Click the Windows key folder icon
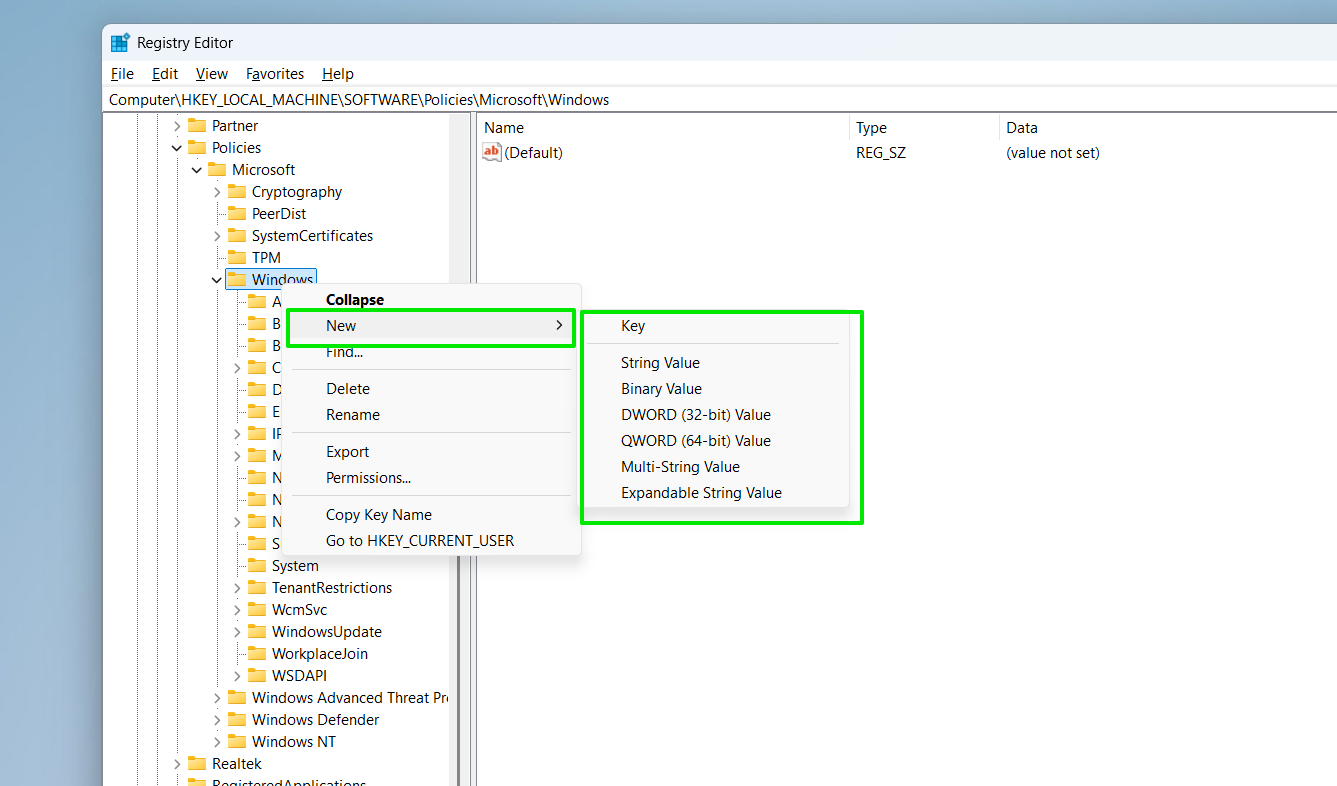 tap(237, 280)
